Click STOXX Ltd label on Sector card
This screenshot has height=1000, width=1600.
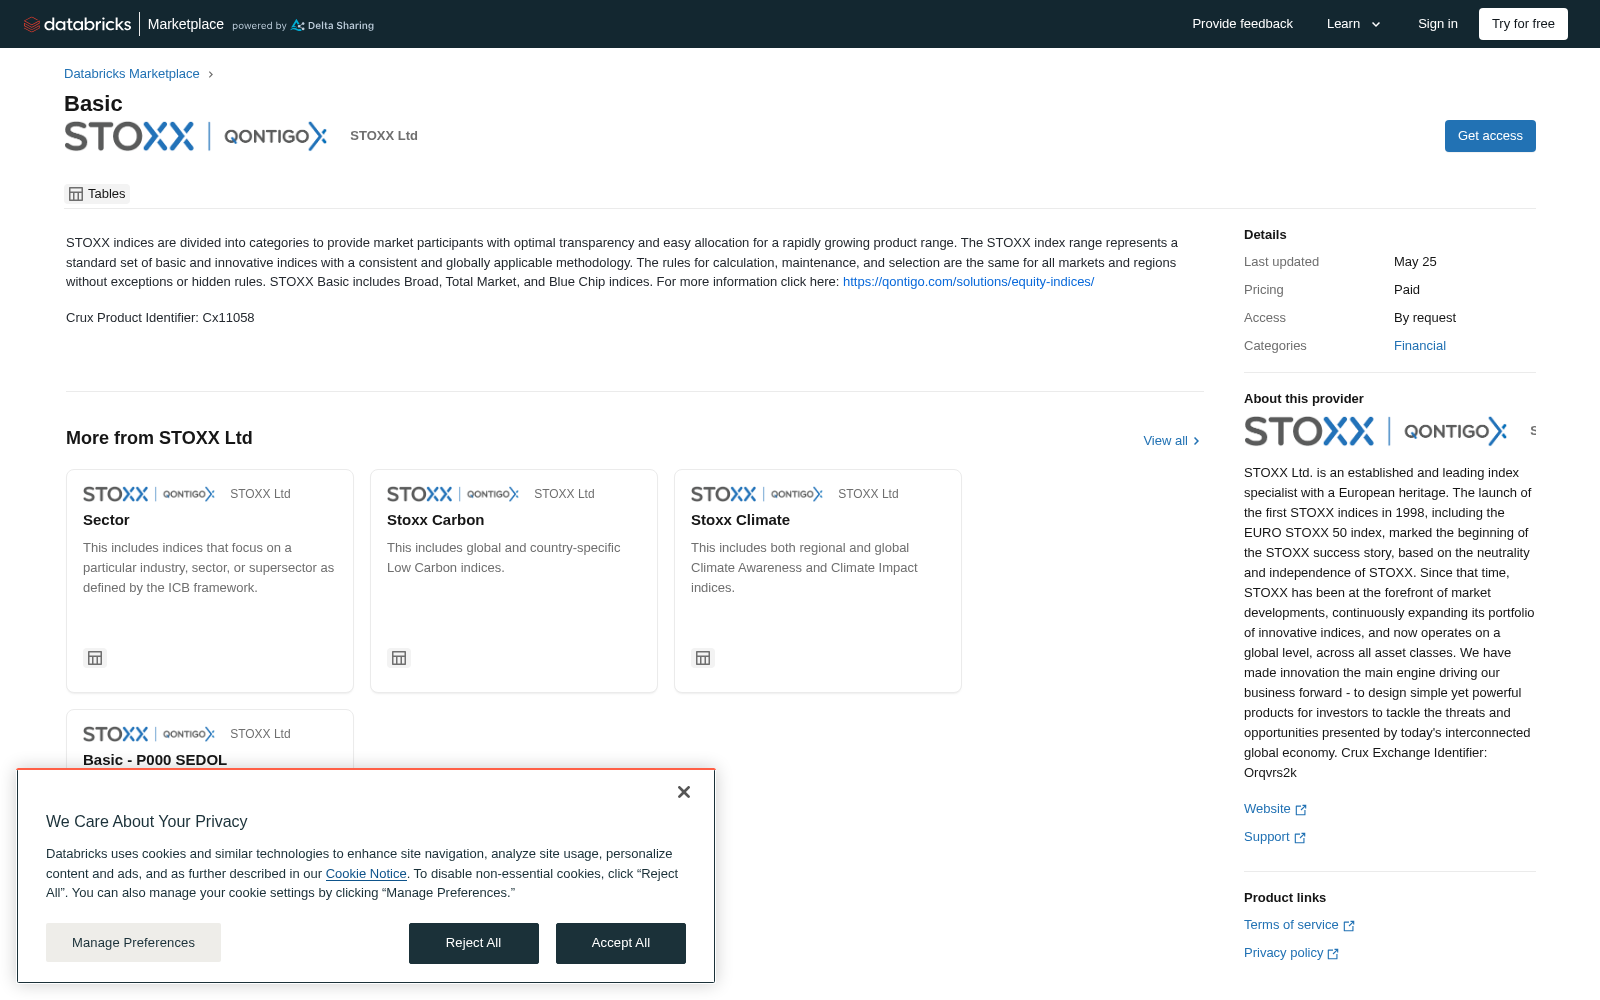pyautogui.click(x=260, y=494)
